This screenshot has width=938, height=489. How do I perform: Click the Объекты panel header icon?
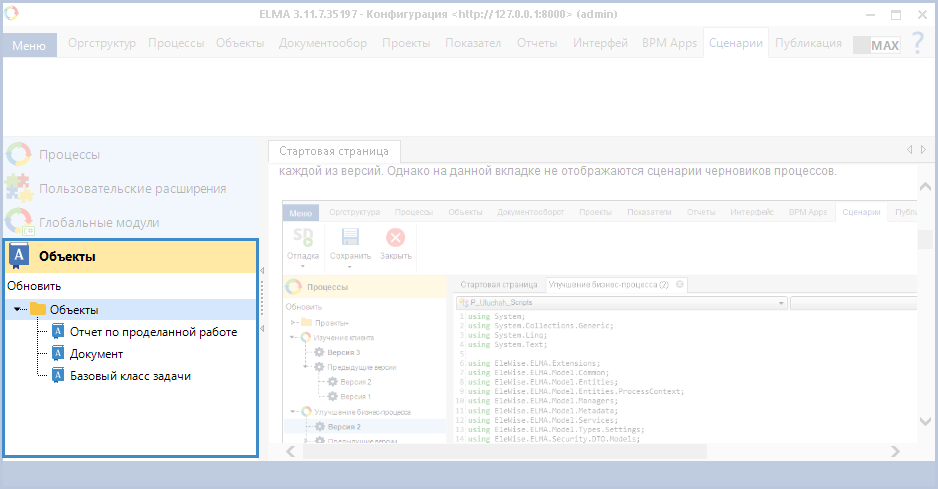click(20, 256)
